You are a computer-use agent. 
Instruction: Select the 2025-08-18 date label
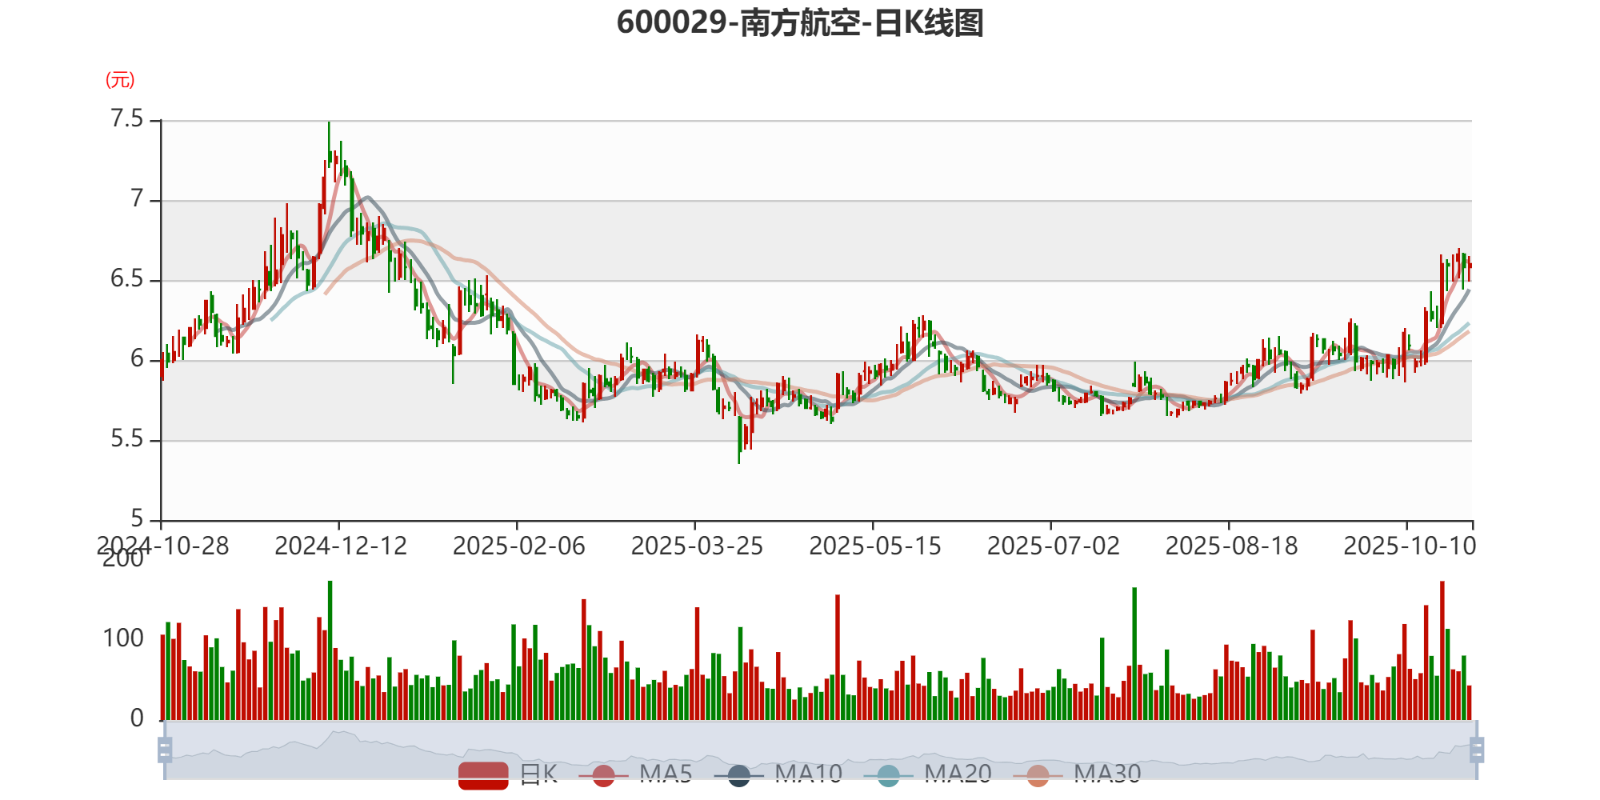pyautogui.click(x=1231, y=546)
